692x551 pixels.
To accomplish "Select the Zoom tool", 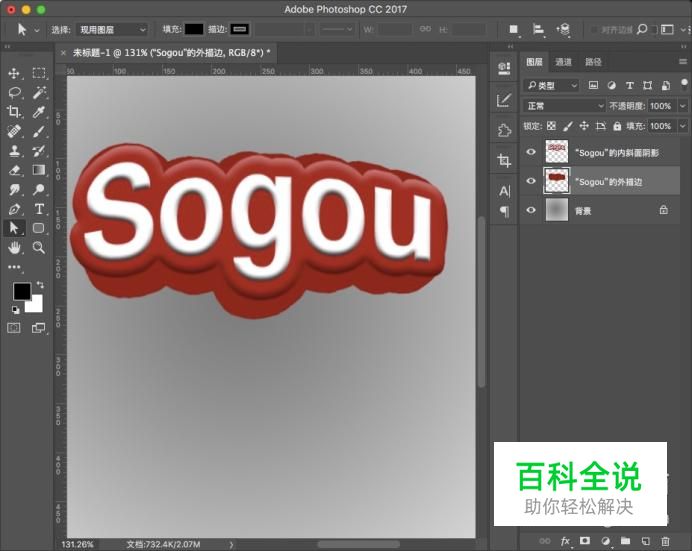I will tap(39, 247).
